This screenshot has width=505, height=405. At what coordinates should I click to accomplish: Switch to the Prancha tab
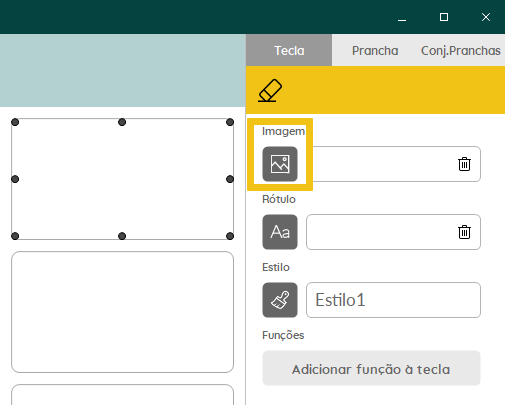click(375, 50)
